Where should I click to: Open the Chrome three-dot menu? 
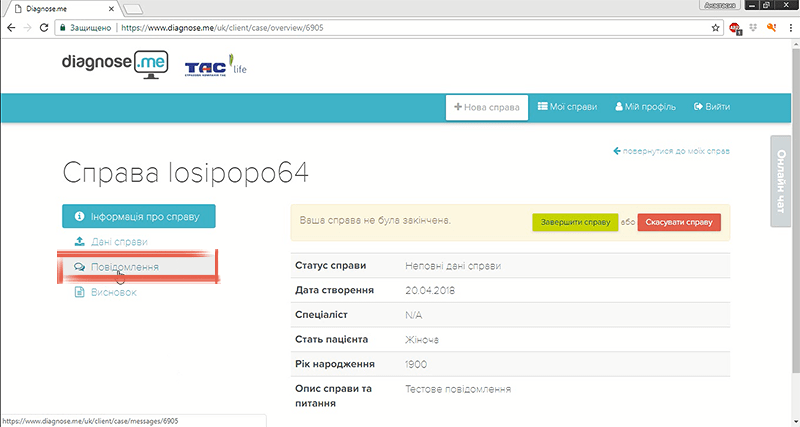click(788, 27)
